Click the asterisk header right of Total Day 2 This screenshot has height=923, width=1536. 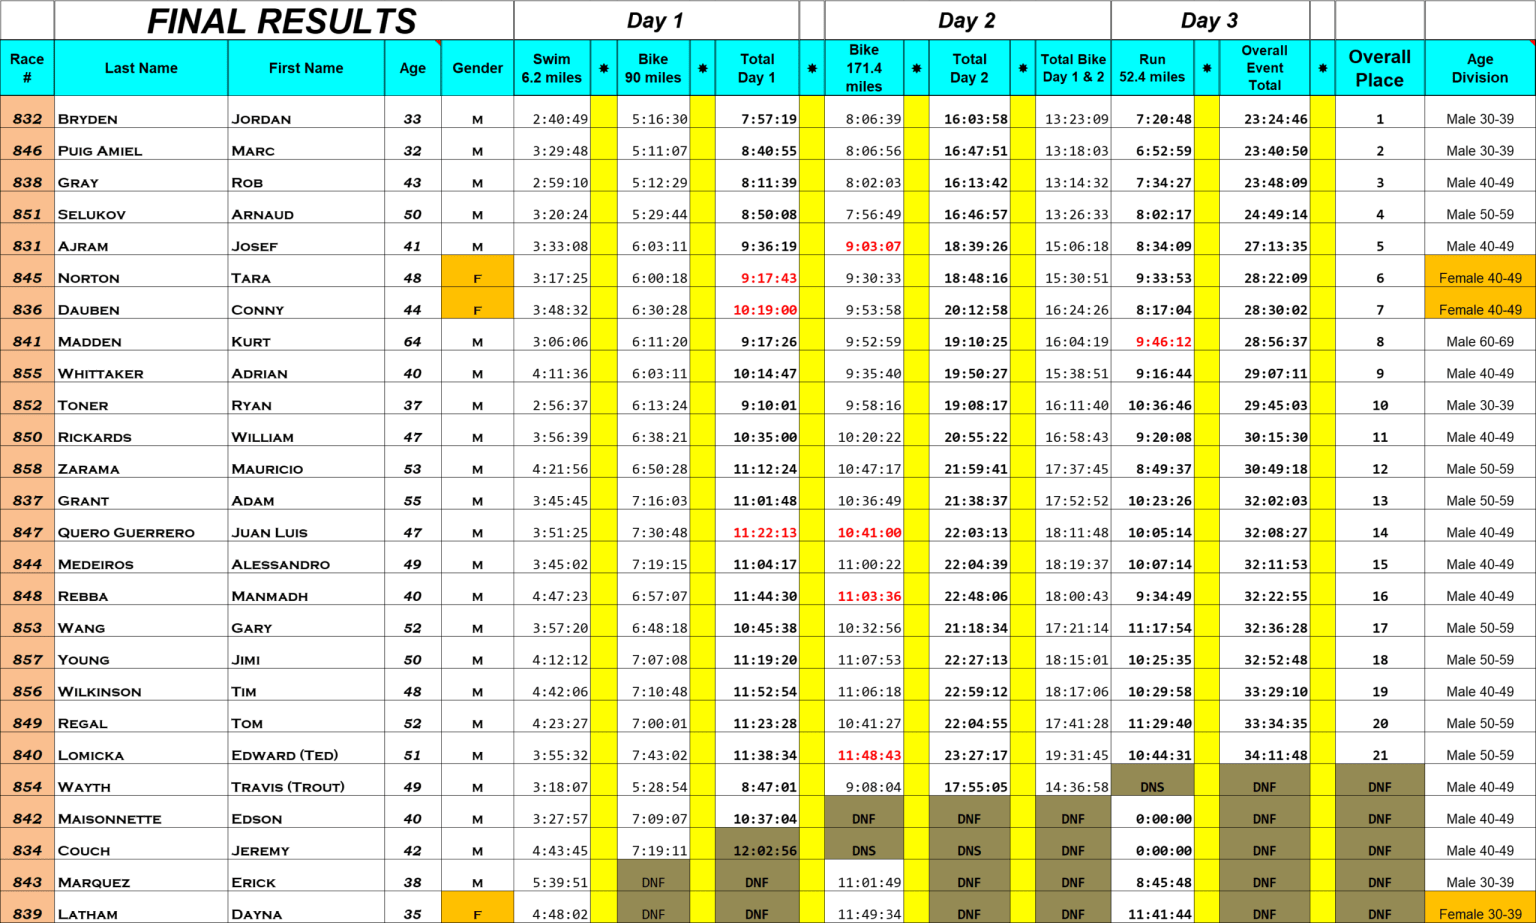1022,68
